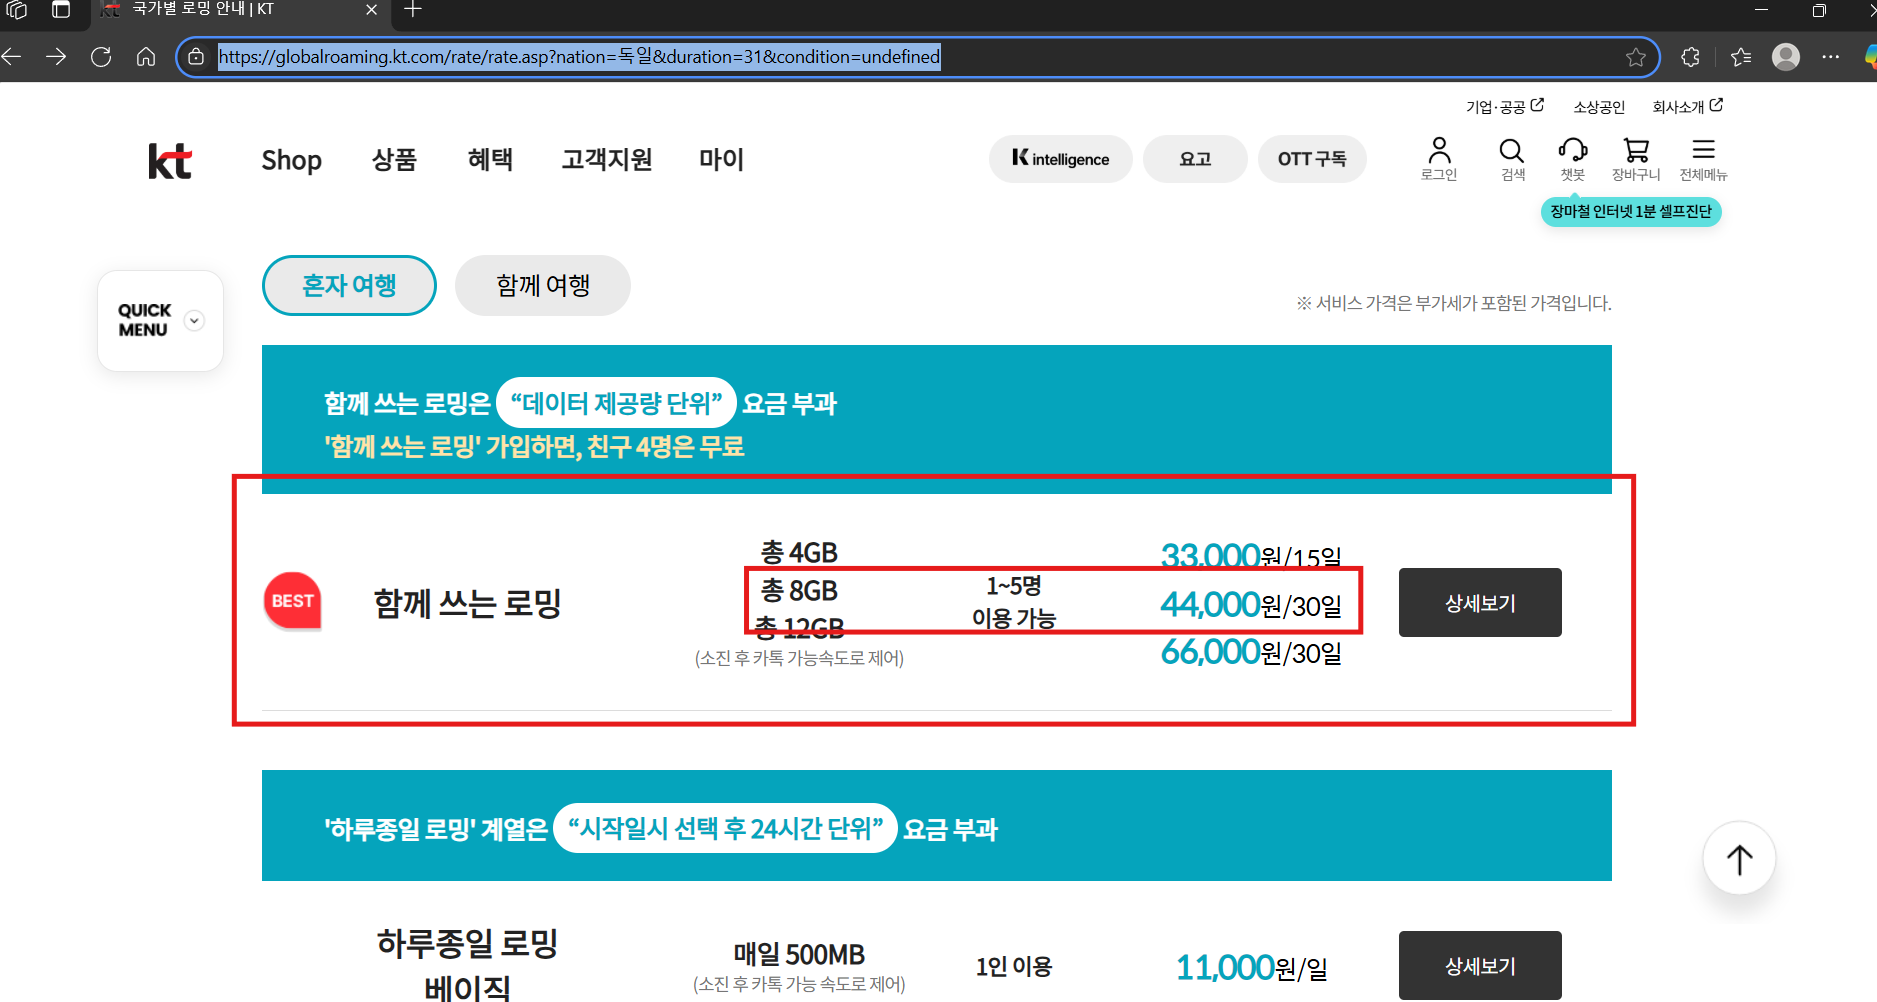
Task: Click the KT logo
Action: point(170,161)
